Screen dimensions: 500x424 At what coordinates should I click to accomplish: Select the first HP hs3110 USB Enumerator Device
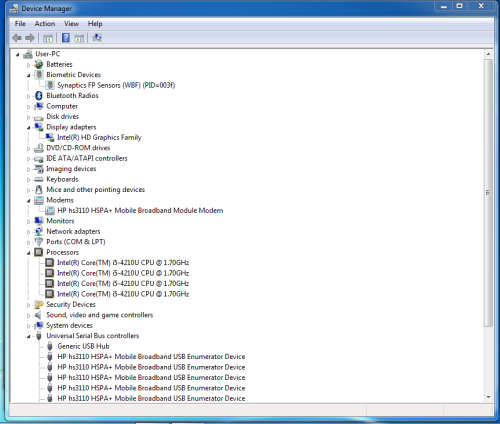click(151, 357)
